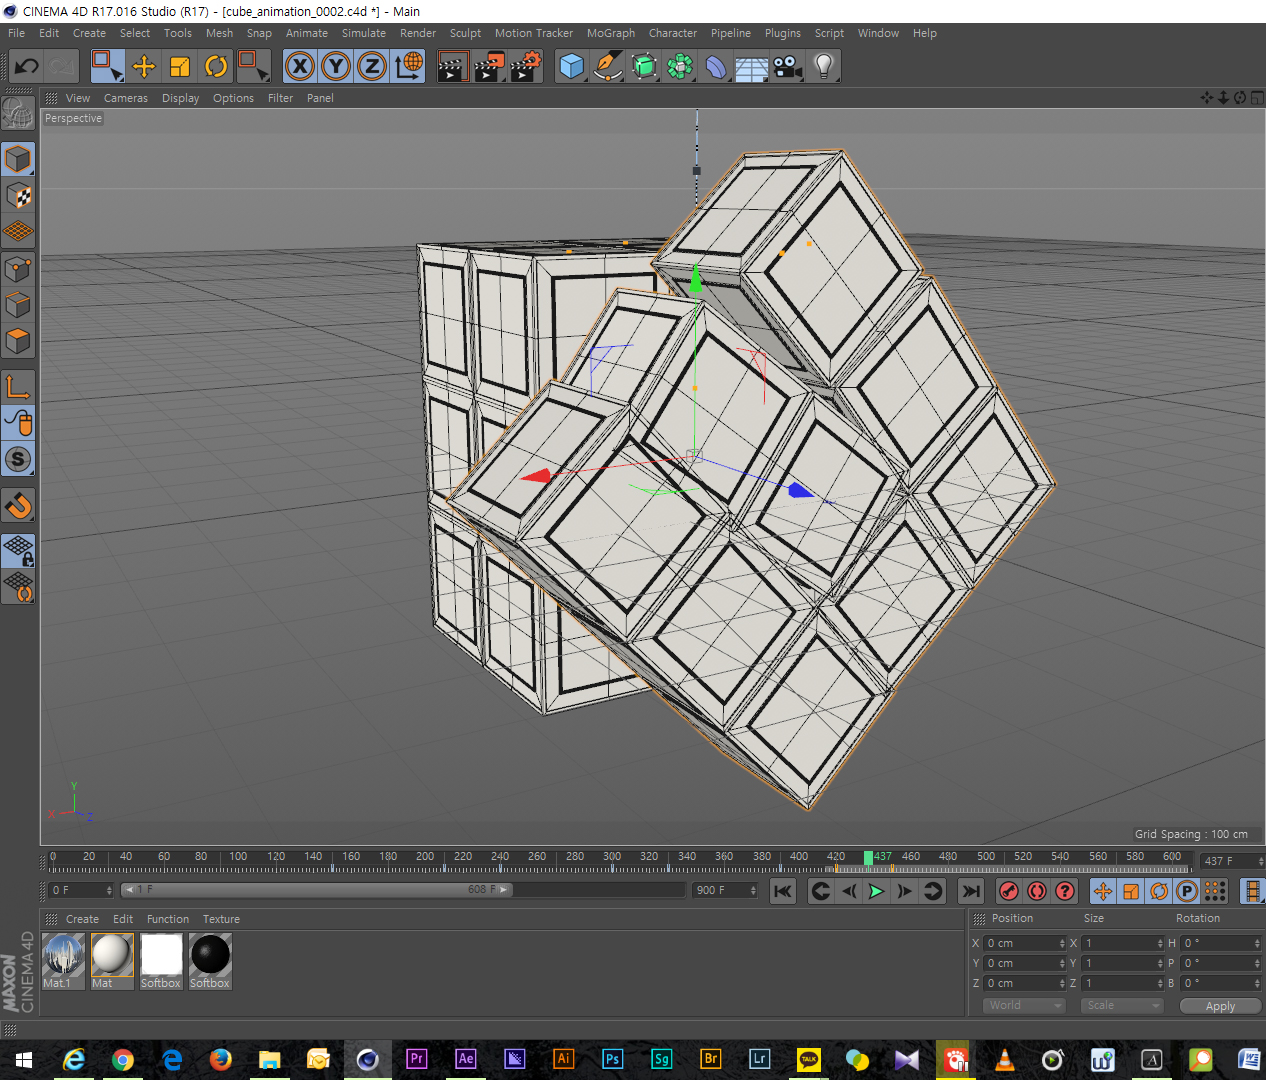Switch to Edges mode
The height and width of the screenshot is (1080, 1266).
pyautogui.click(x=18, y=305)
